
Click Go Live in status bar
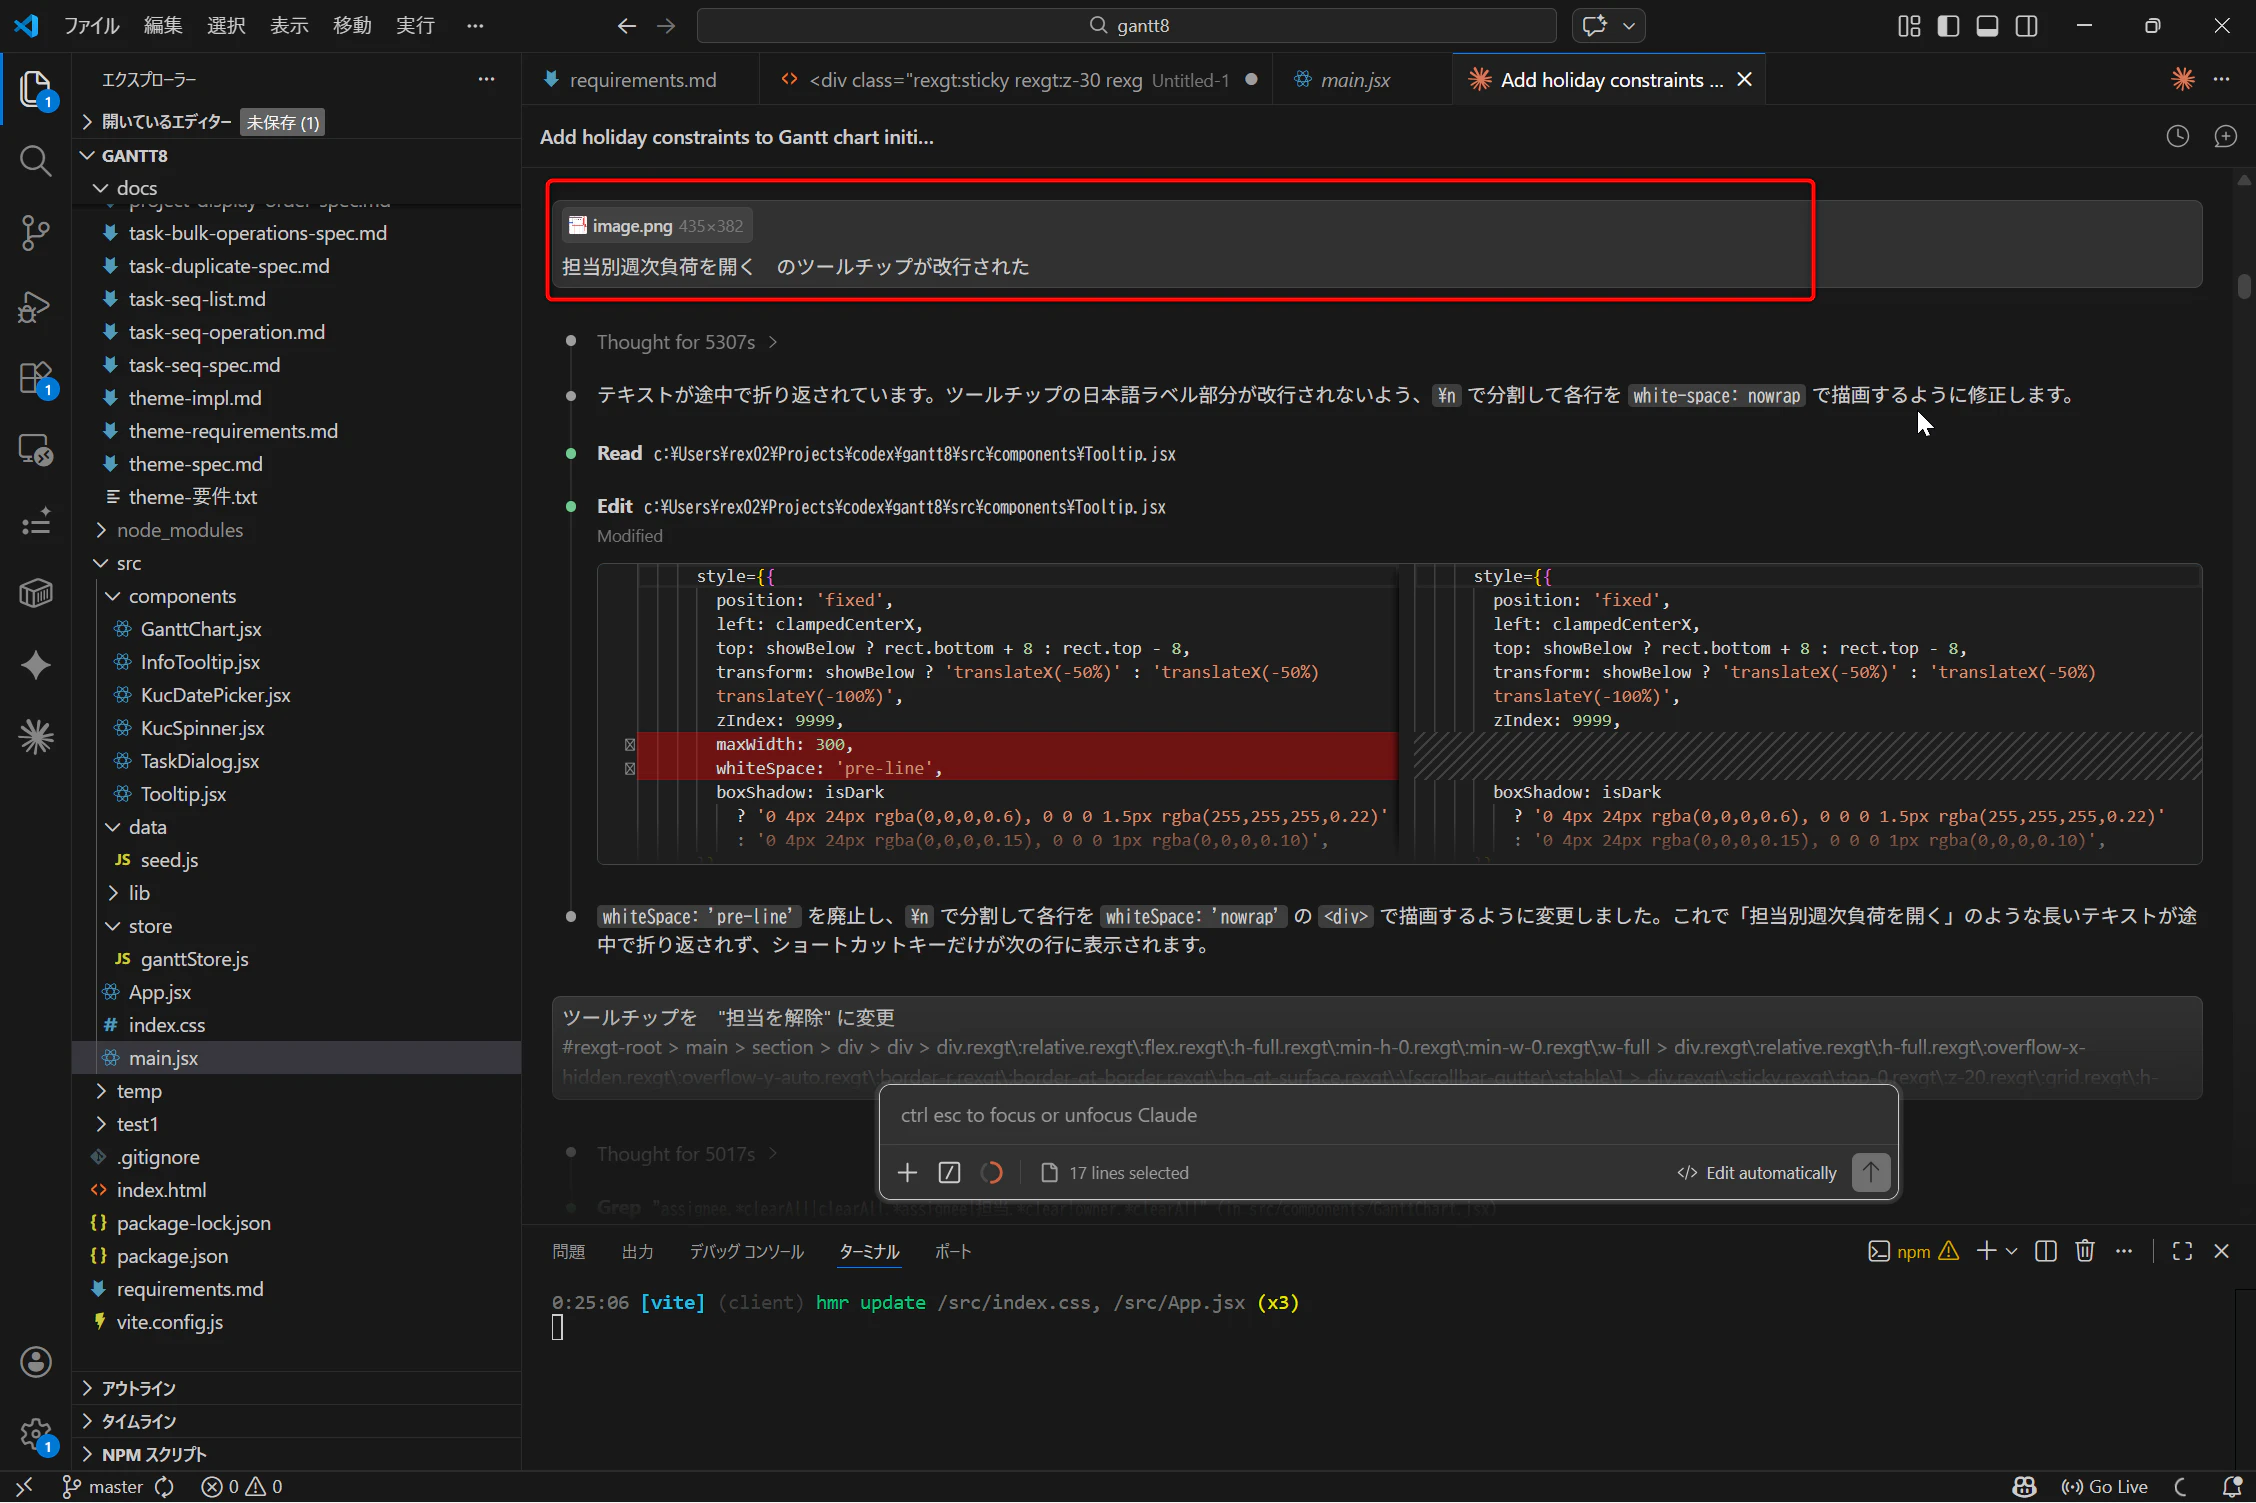tap(2104, 1487)
